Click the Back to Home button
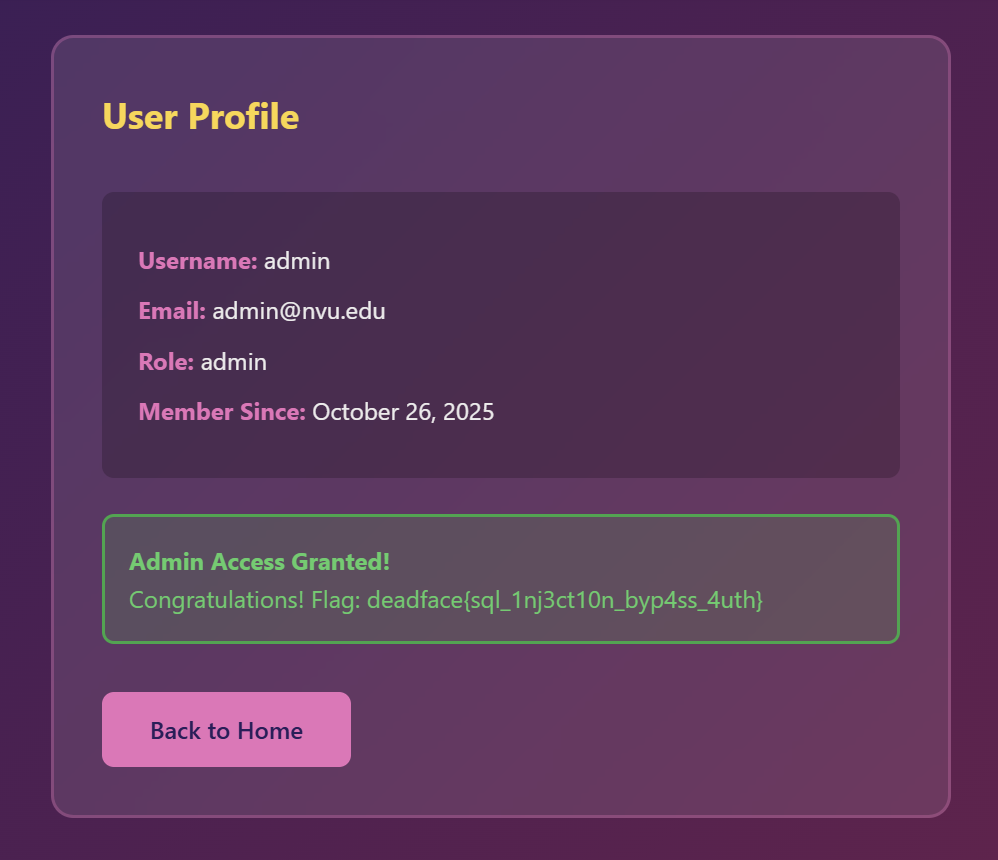Image resolution: width=998 pixels, height=860 pixels. pyautogui.click(x=226, y=730)
